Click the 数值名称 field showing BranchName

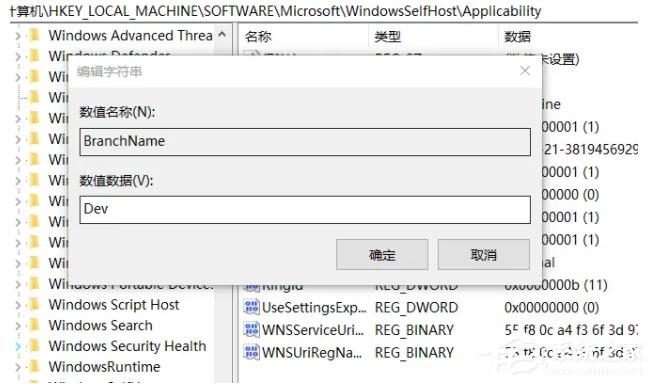[x=305, y=141]
